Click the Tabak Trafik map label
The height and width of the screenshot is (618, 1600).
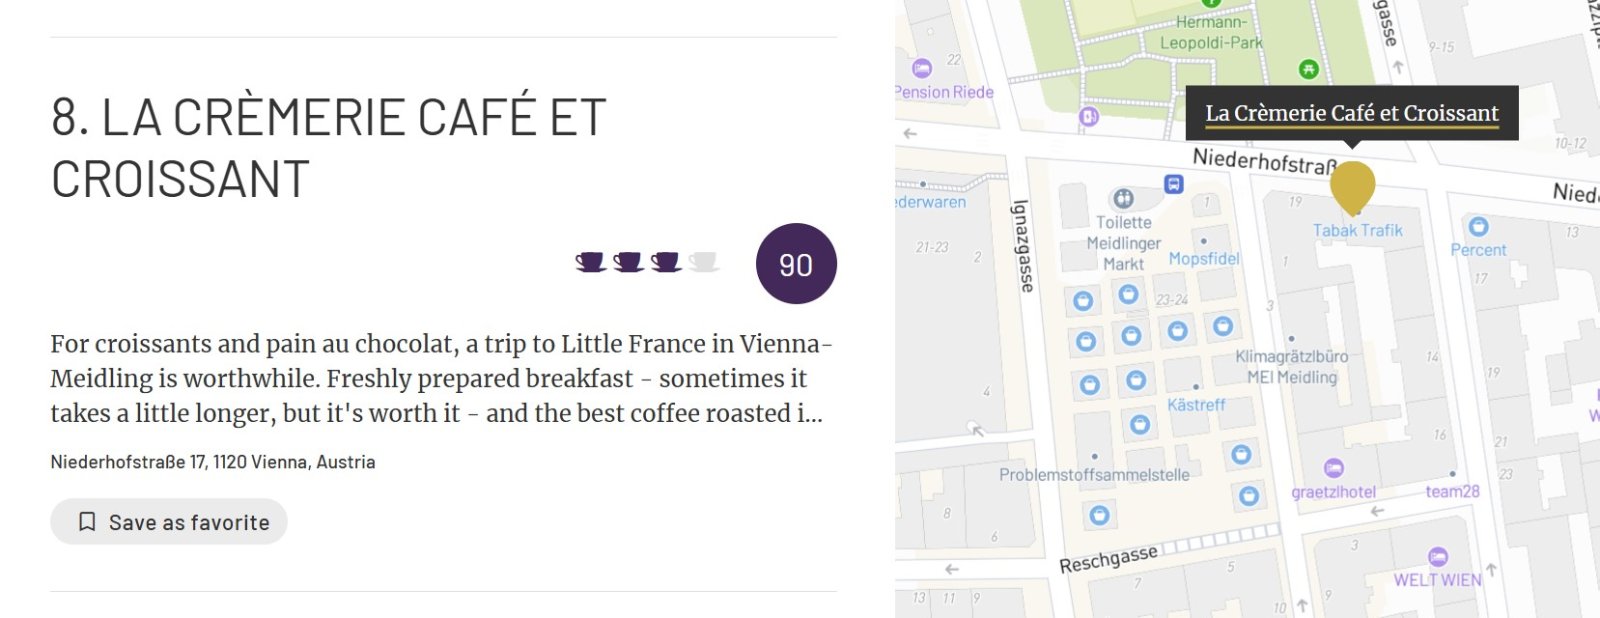1358,230
